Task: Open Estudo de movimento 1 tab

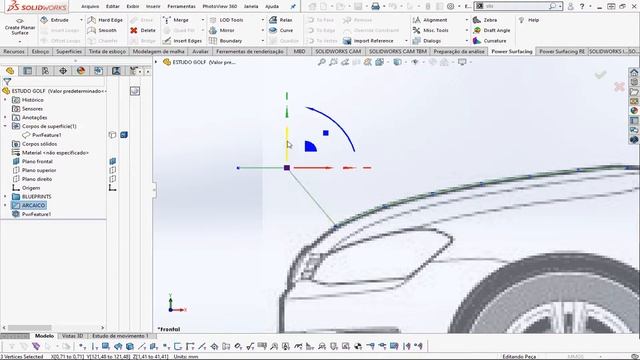Action: coord(120,336)
